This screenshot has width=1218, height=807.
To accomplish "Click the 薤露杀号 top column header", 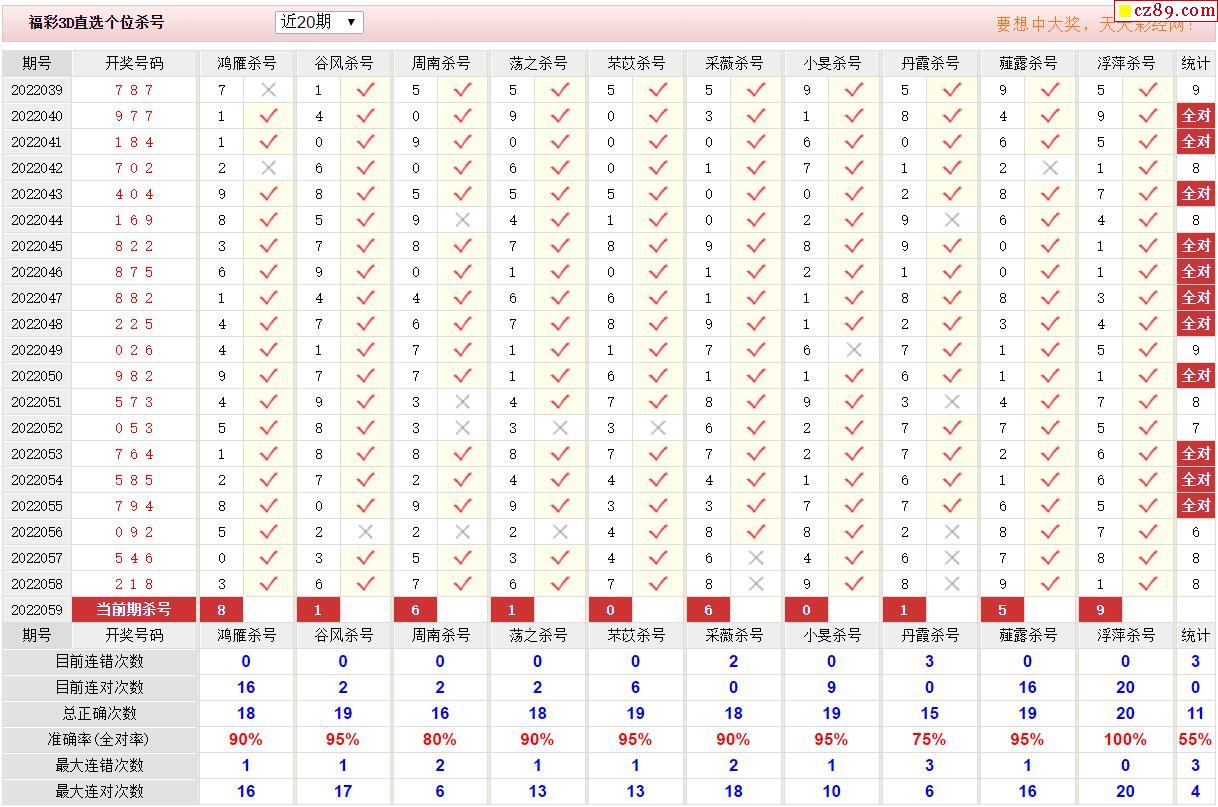I will (1028, 63).
